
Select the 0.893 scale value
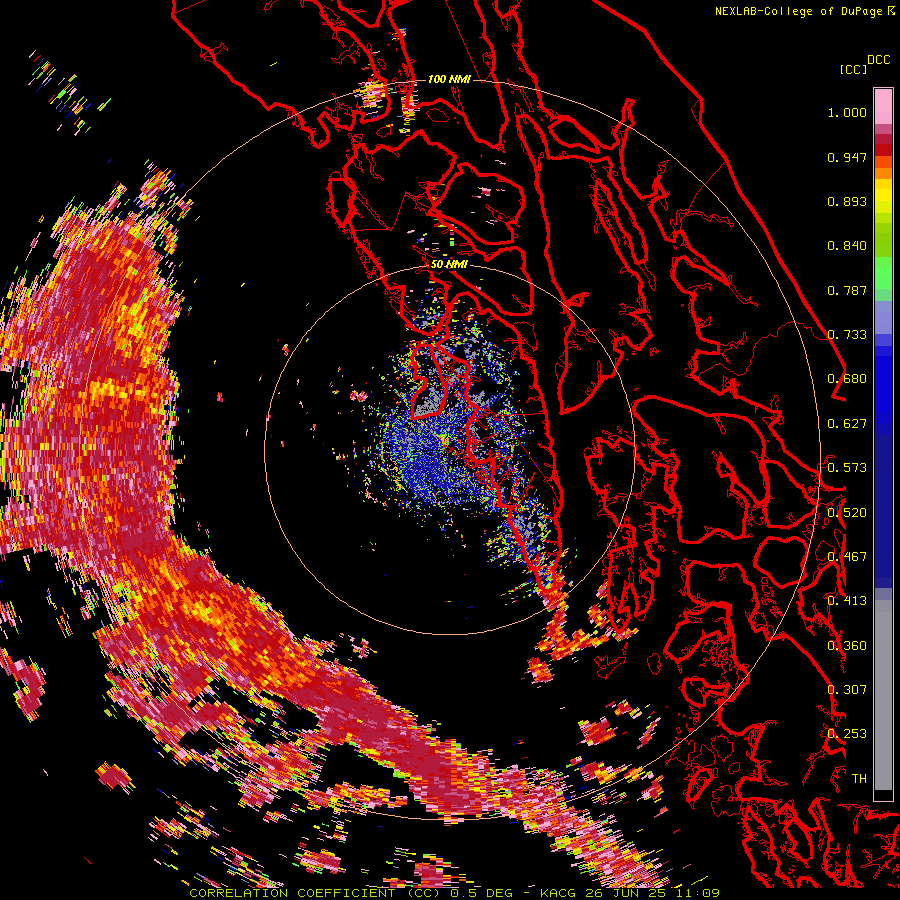coord(847,201)
